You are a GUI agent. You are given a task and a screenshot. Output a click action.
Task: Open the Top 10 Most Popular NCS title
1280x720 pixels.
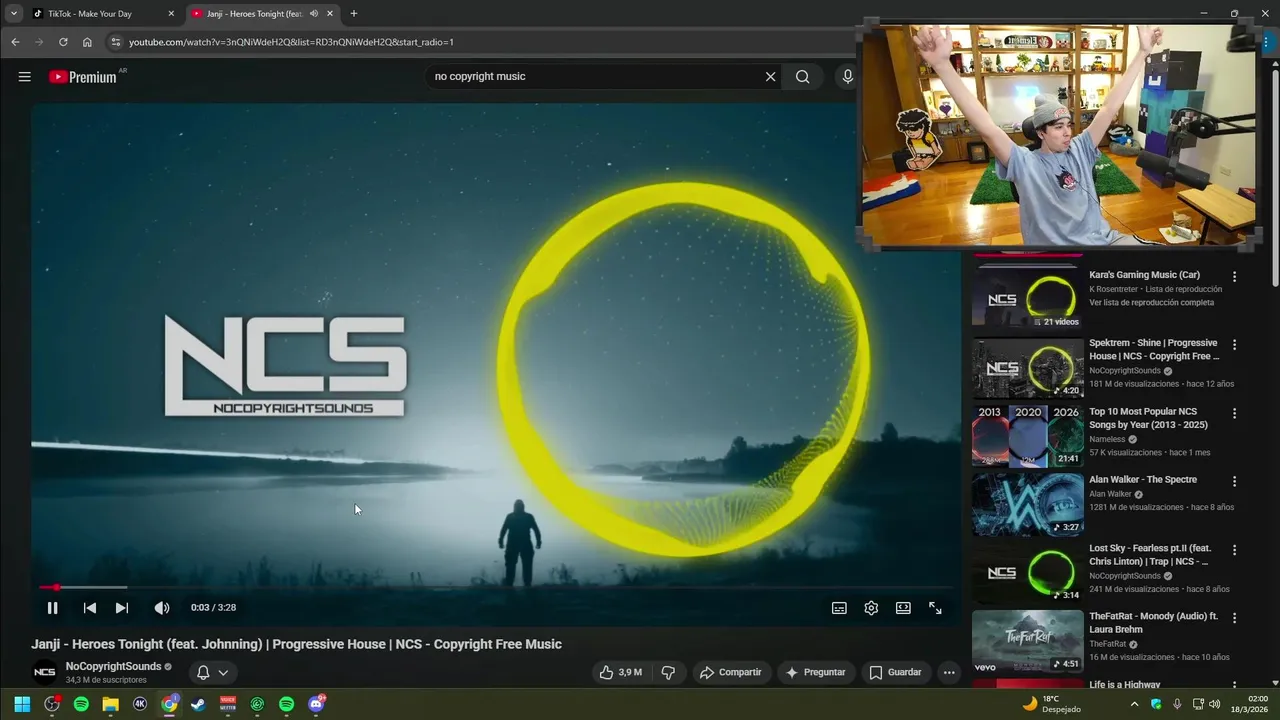(x=1148, y=418)
